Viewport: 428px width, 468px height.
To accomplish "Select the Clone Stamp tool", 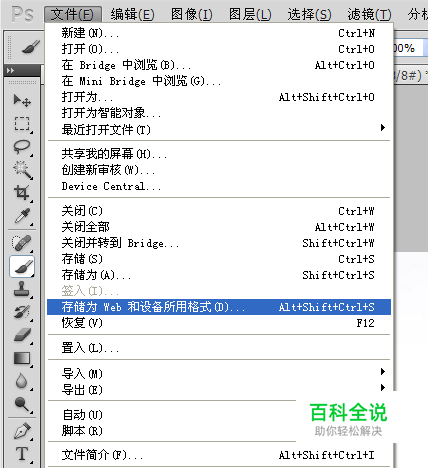I will (x=22, y=289).
